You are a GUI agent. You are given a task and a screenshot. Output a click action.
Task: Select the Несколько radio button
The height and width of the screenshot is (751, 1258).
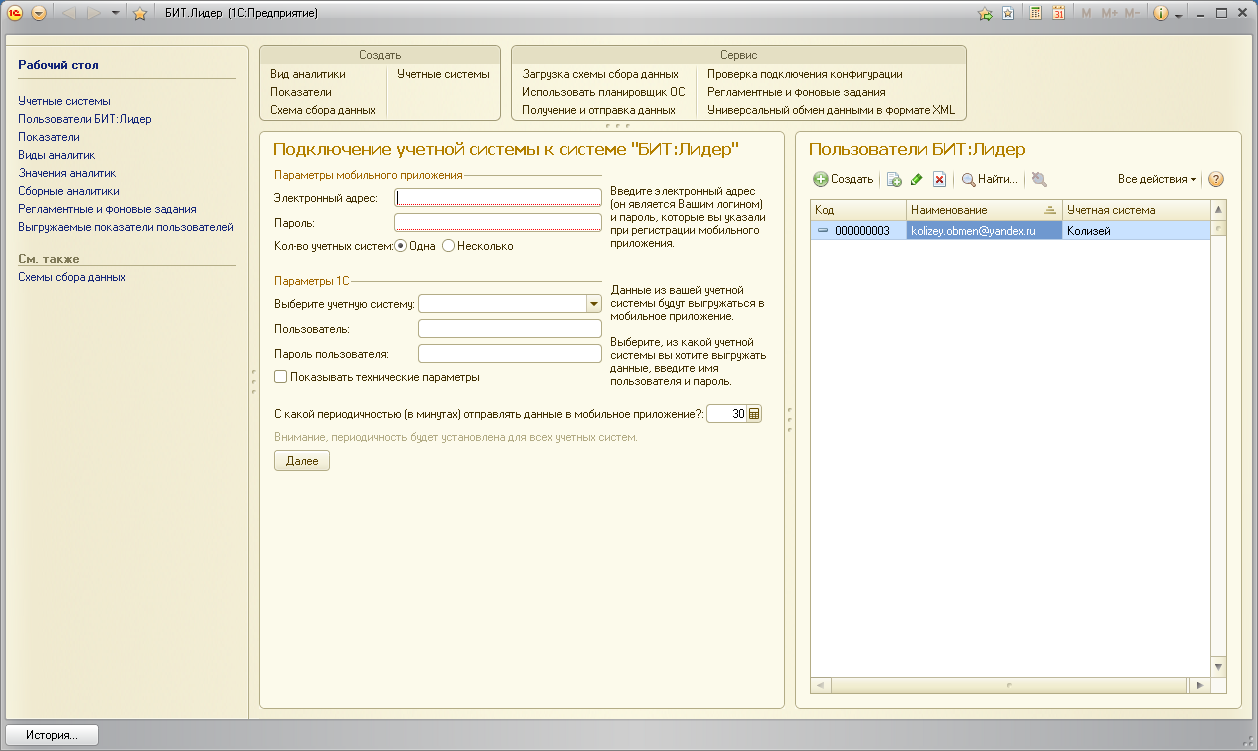point(448,245)
